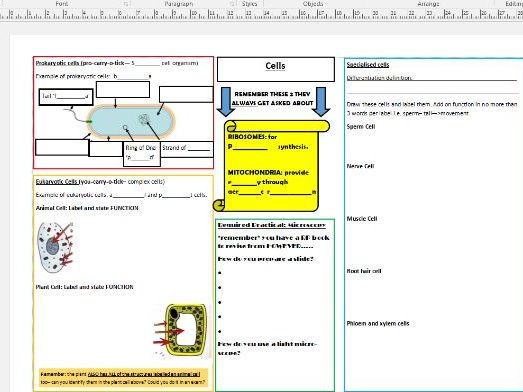Click the 'Objects' ribbon group label
Viewport: 523px width, 392px height.
[313, 4]
